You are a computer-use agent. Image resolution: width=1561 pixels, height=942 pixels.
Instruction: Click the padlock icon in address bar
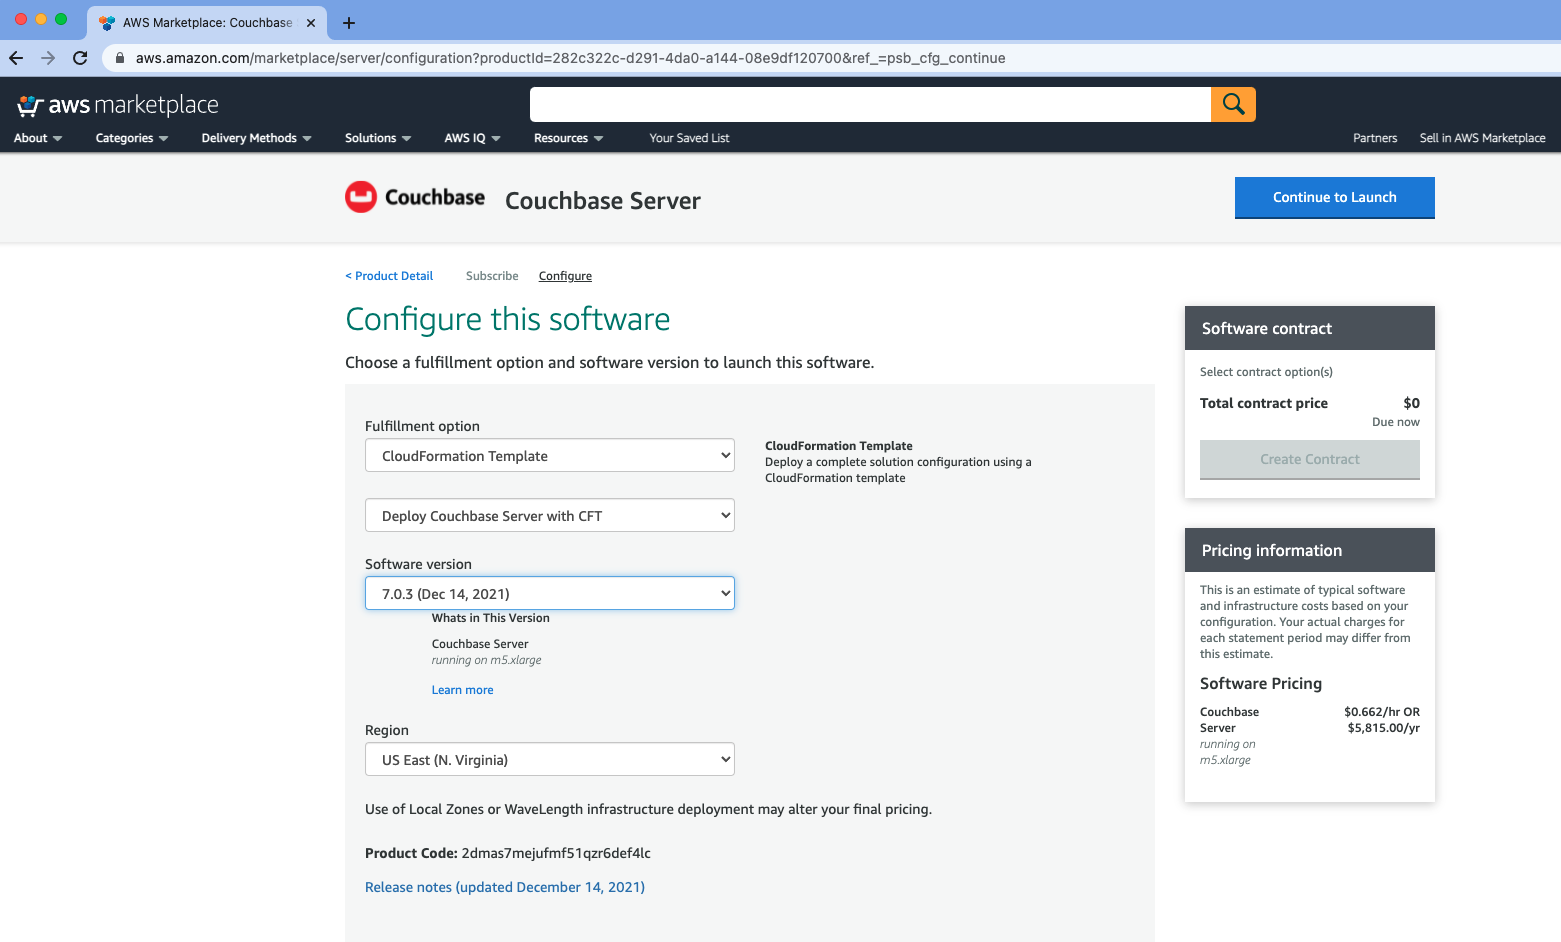(119, 57)
